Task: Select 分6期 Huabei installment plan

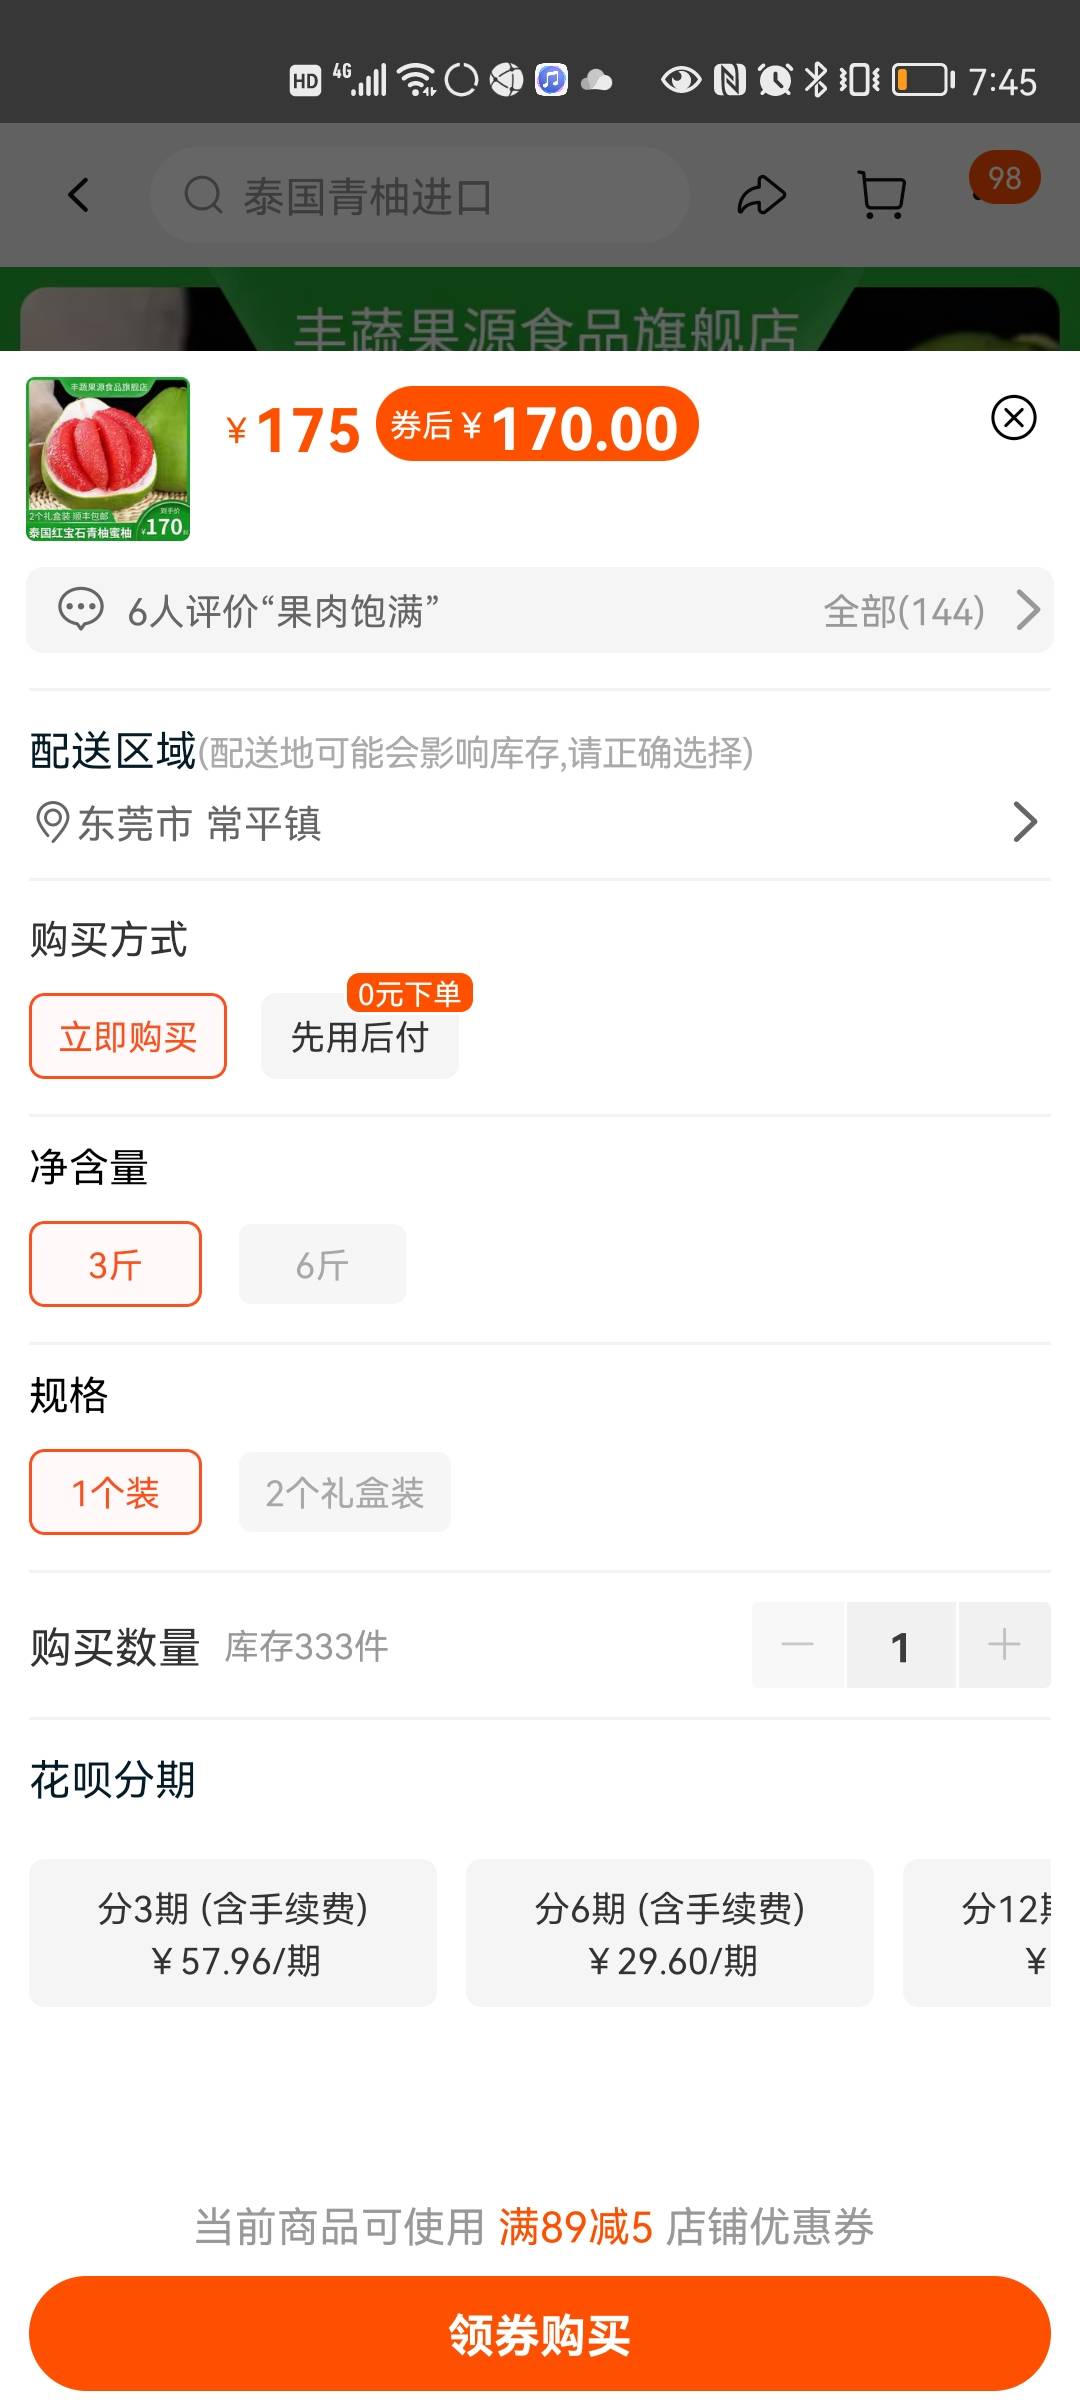Action: click(x=670, y=1933)
